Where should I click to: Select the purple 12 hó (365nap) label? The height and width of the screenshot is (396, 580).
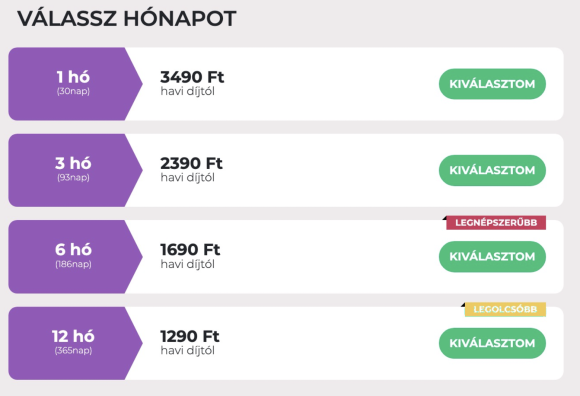(75, 343)
